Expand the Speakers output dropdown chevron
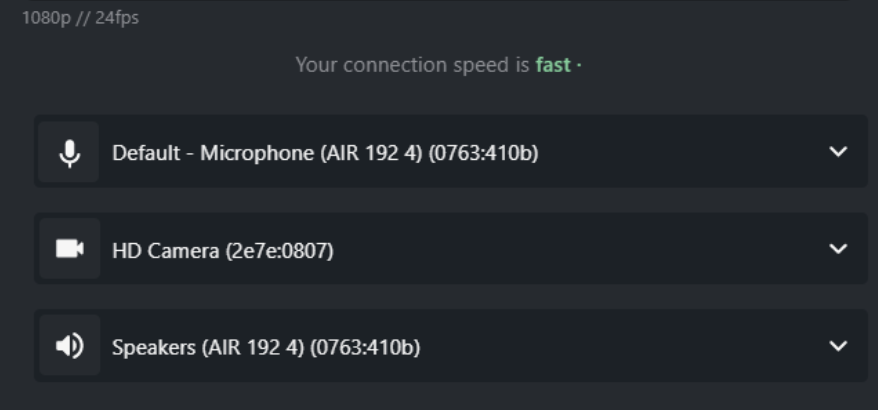 click(838, 346)
